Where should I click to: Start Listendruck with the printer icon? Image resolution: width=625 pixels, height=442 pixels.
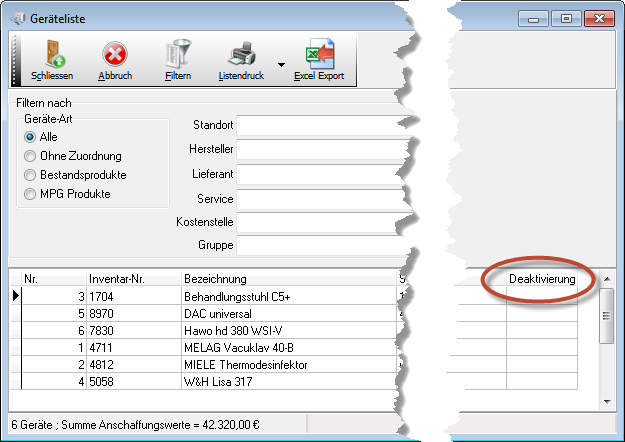pos(242,54)
